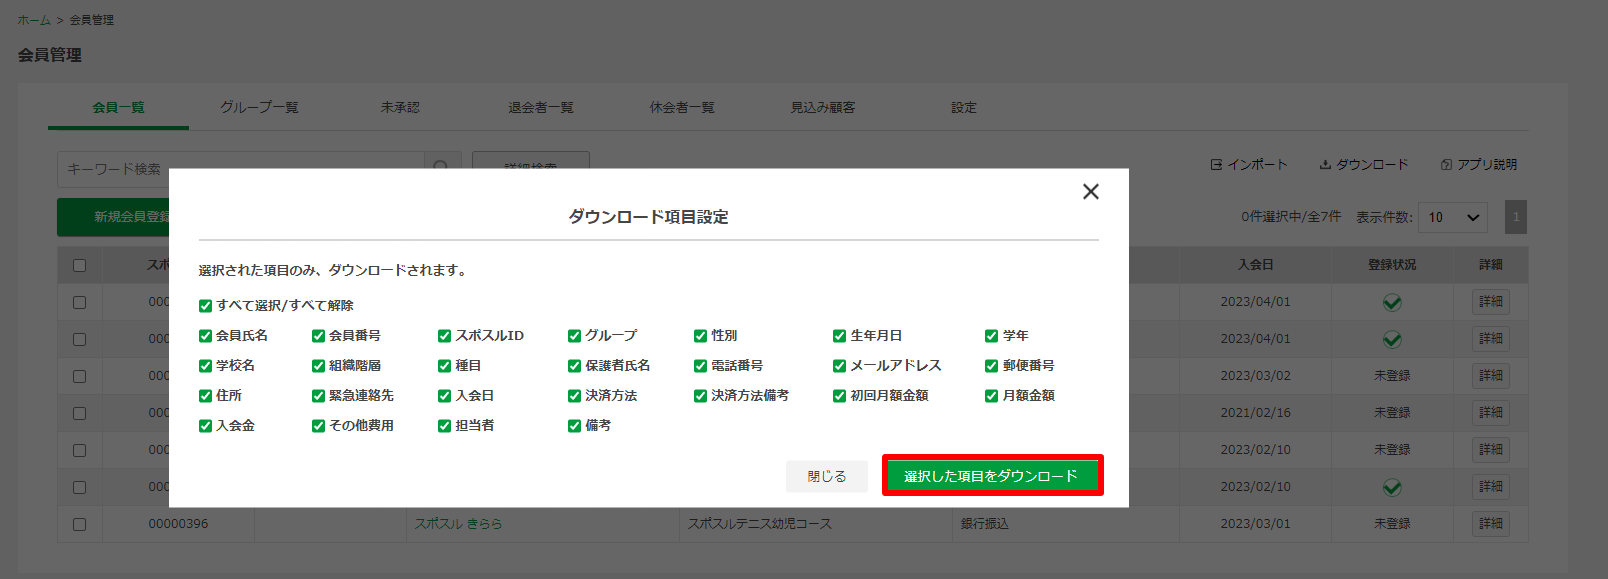Image resolution: width=1608 pixels, height=579 pixels.
Task: Toggle すべて選択/すべて解除 checkbox
Action: pos(205,306)
